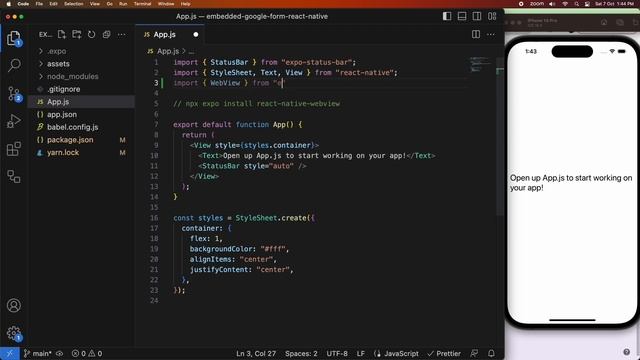Open the Search view in activity bar
This screenshot has width=640, height=360.
[14, 65]
